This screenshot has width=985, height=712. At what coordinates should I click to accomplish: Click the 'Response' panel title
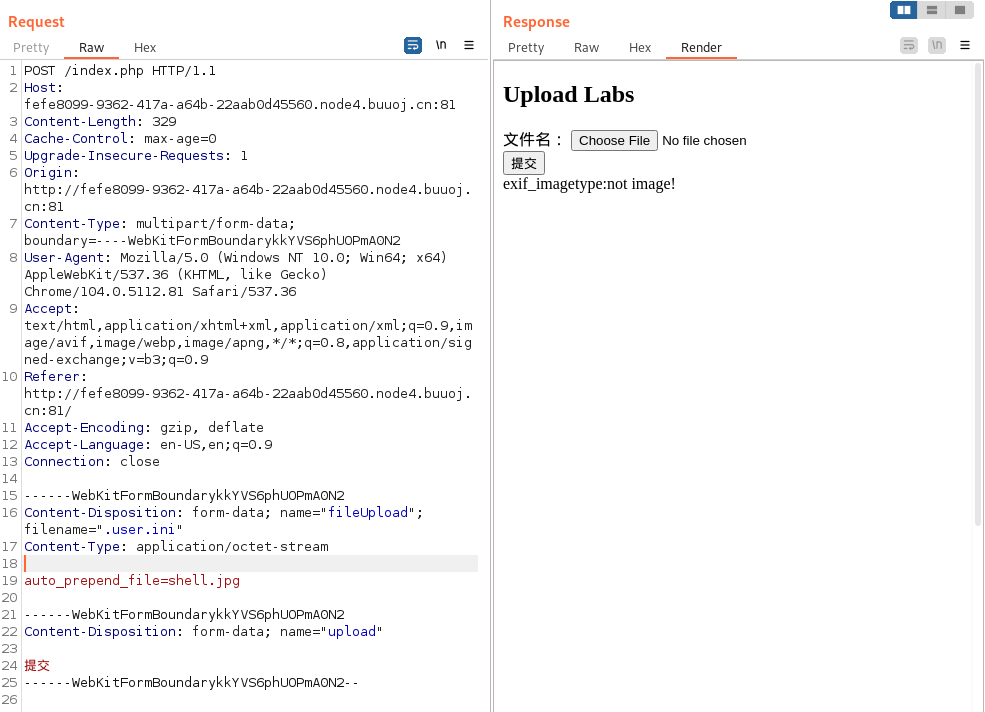coord(536,22)
